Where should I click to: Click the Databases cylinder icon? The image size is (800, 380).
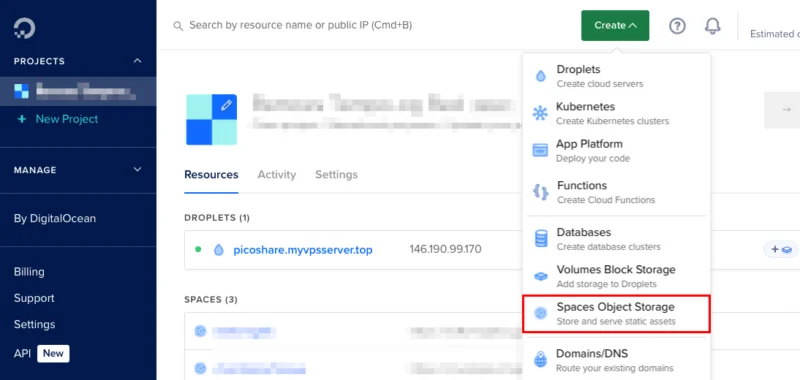541,239
